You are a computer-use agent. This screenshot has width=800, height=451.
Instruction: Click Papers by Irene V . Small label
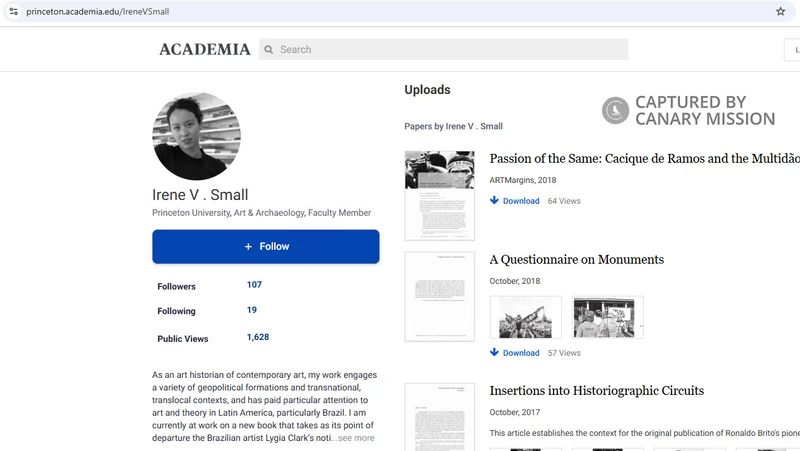tap(454, 126)
